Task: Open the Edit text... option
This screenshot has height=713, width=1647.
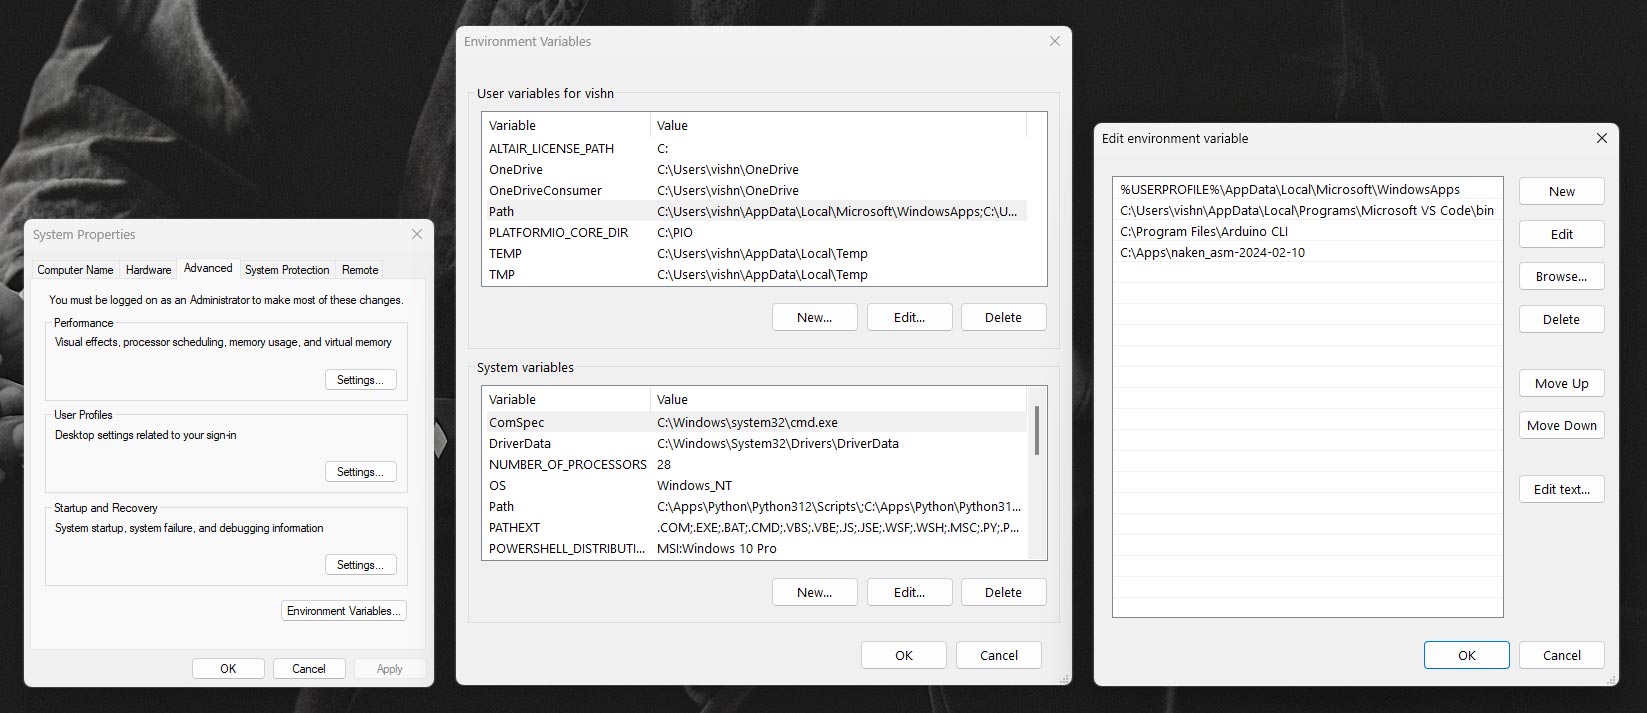Action: tap(1561, 489)
